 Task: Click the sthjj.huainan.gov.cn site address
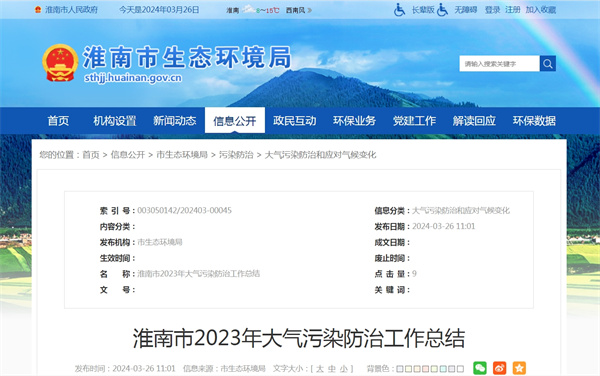tap(133, 78)
